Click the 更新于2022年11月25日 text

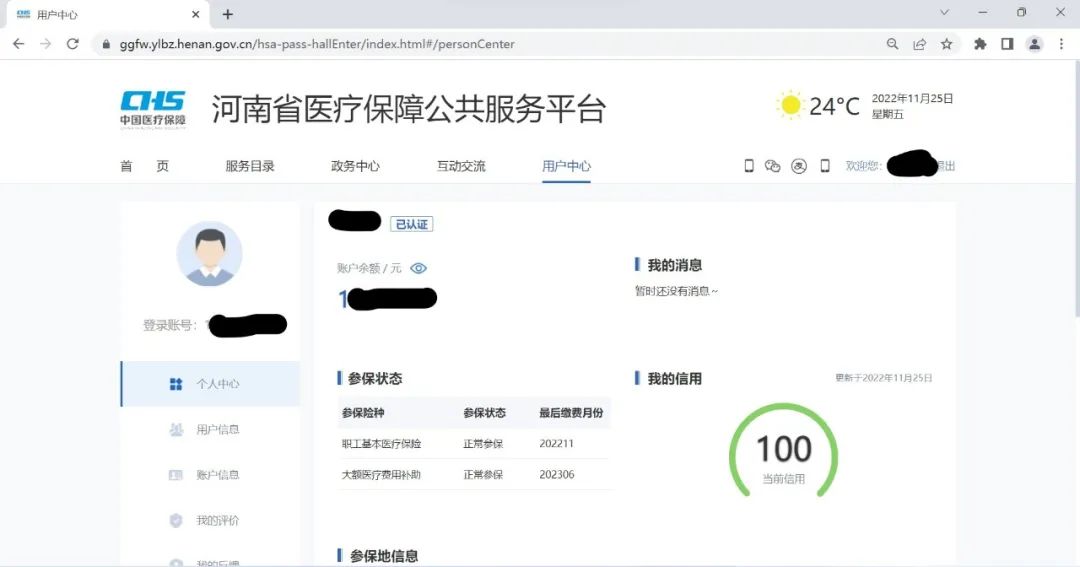pyautogui.click(x=884, y=378)
